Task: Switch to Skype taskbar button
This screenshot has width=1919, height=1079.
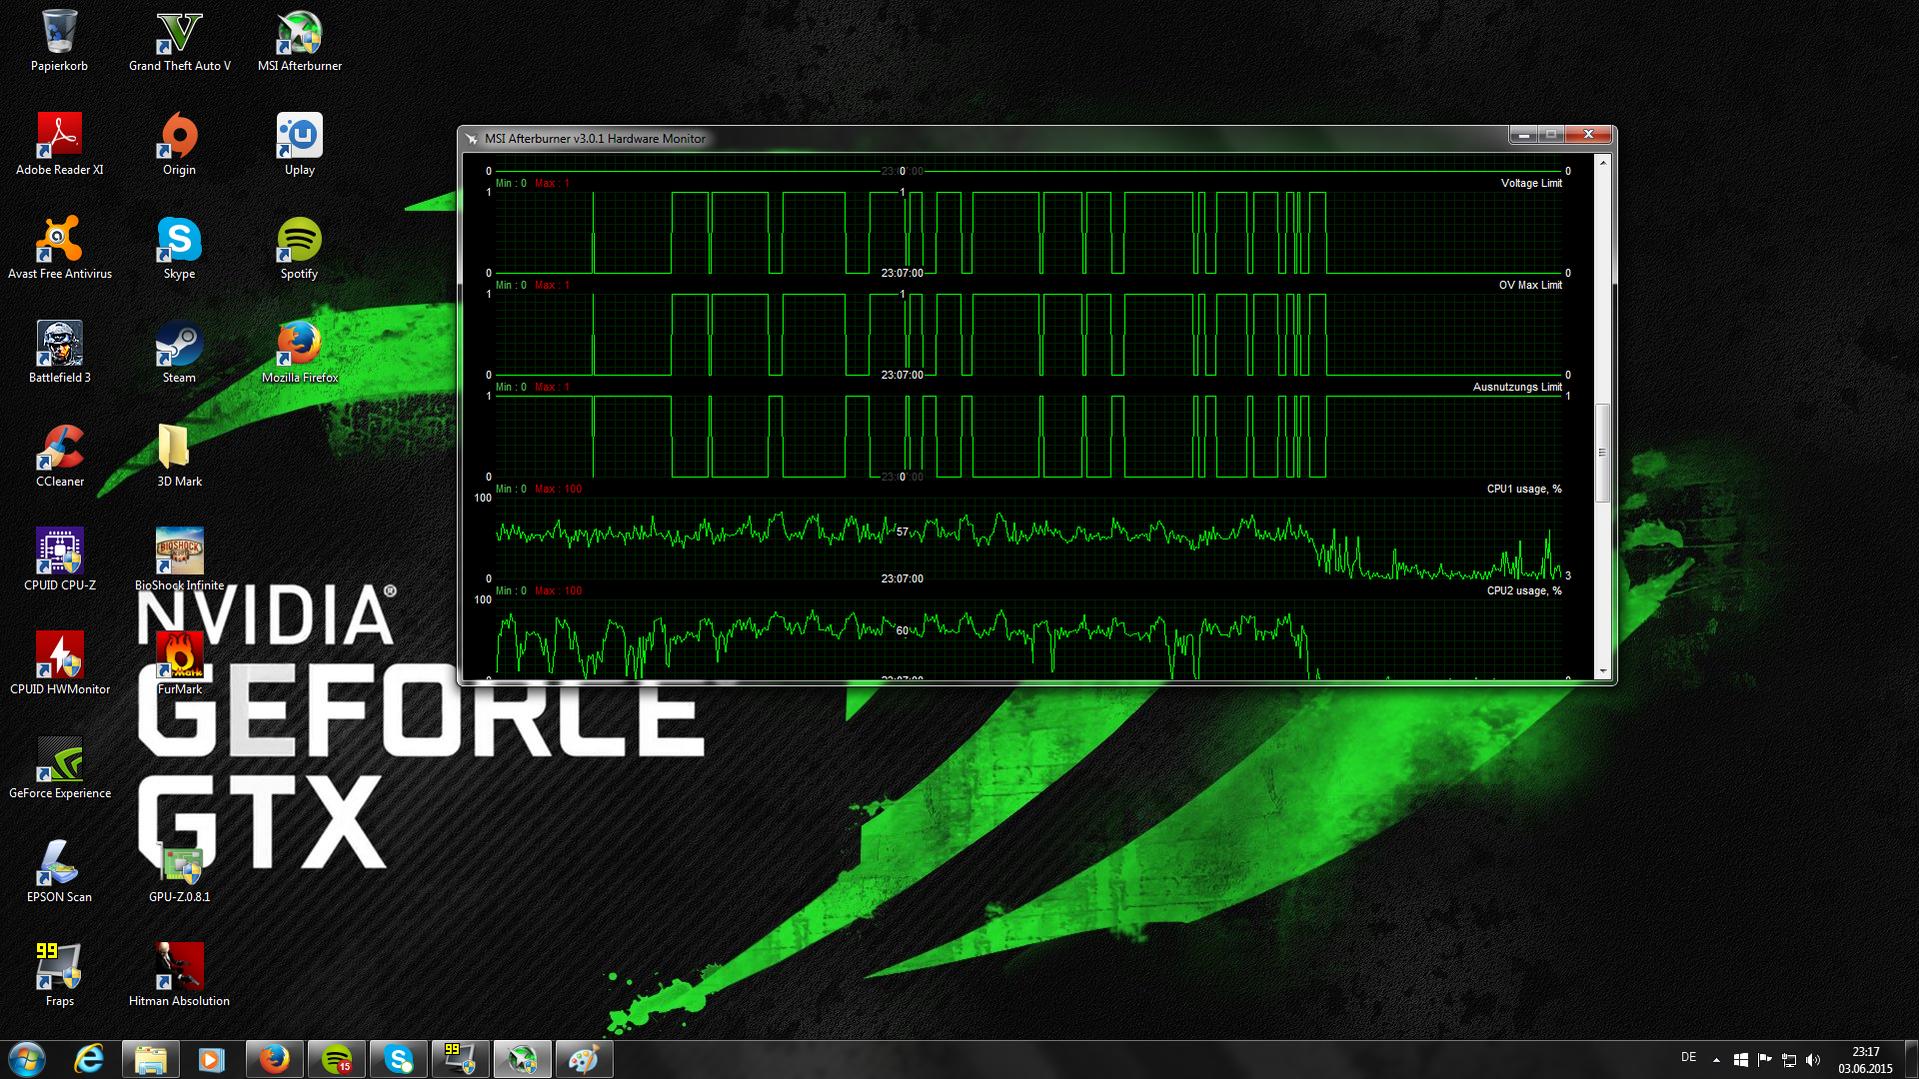Action: point(398,1059)
